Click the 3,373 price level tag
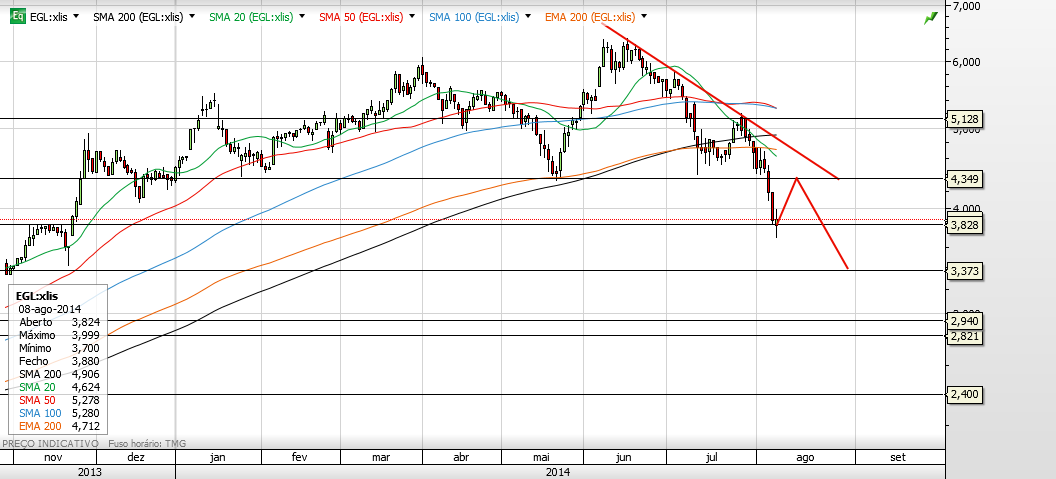The width and height of the screenshot is (1056, 479). pyautogui.click(x=964, y=272)
